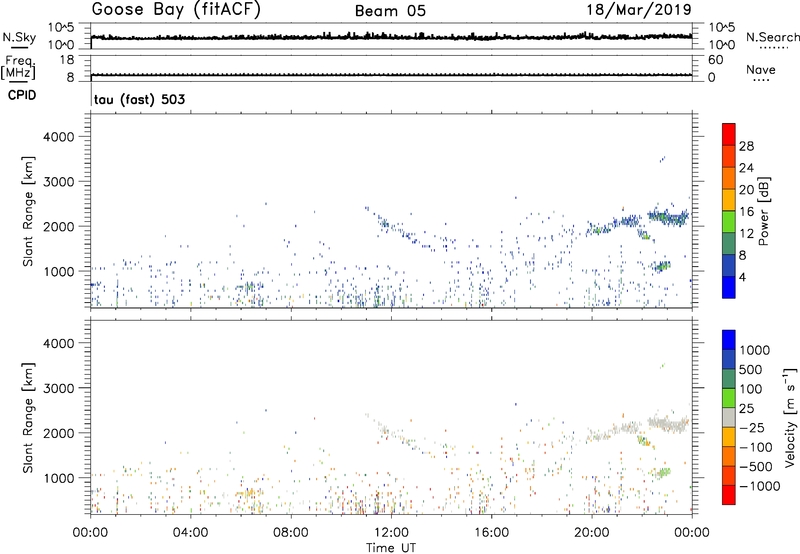This screenshot has height=554, width=800.
Task: Click the gray −25 to 25 velocity colorbar segment
Action: click(x=729, y=418)
